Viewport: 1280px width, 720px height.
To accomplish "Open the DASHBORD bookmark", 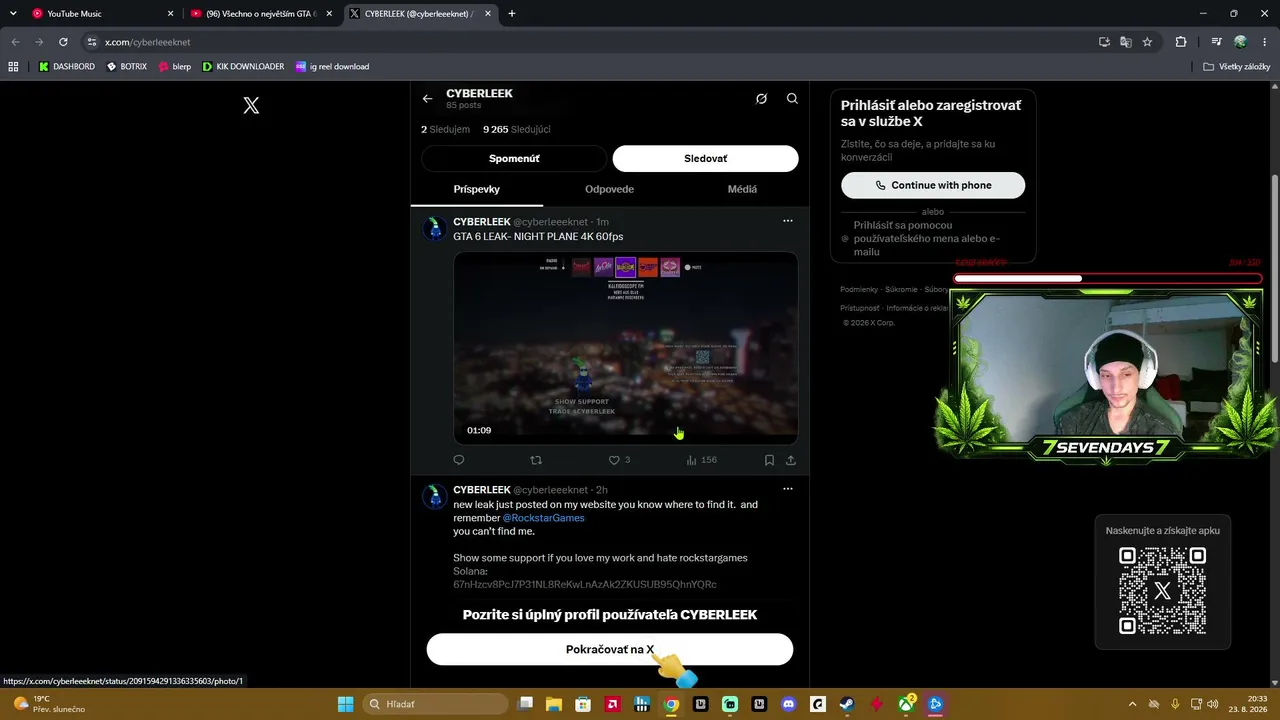I will pyautogui.click(x=67, y=67).
